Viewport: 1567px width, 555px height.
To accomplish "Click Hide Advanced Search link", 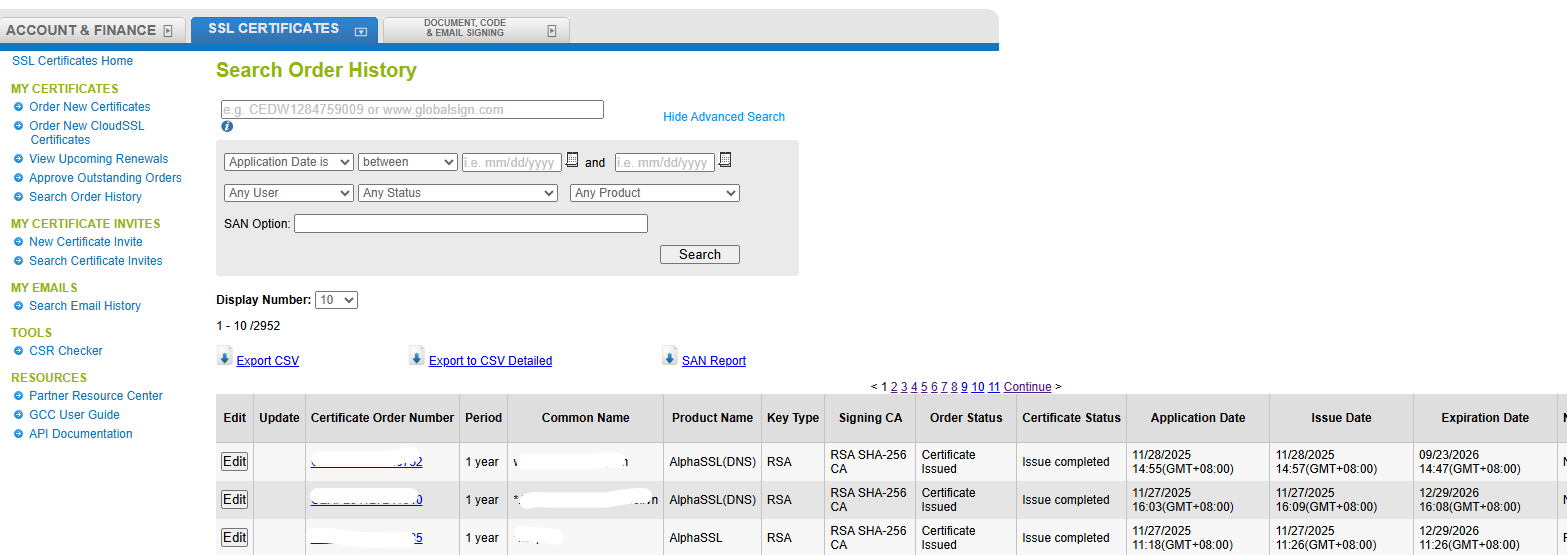I will (x=724, y=117).
